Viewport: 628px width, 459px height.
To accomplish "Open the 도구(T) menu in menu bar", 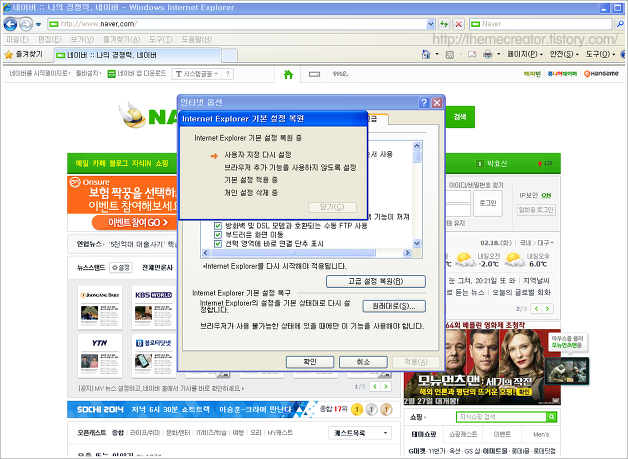I will (161, 39).
